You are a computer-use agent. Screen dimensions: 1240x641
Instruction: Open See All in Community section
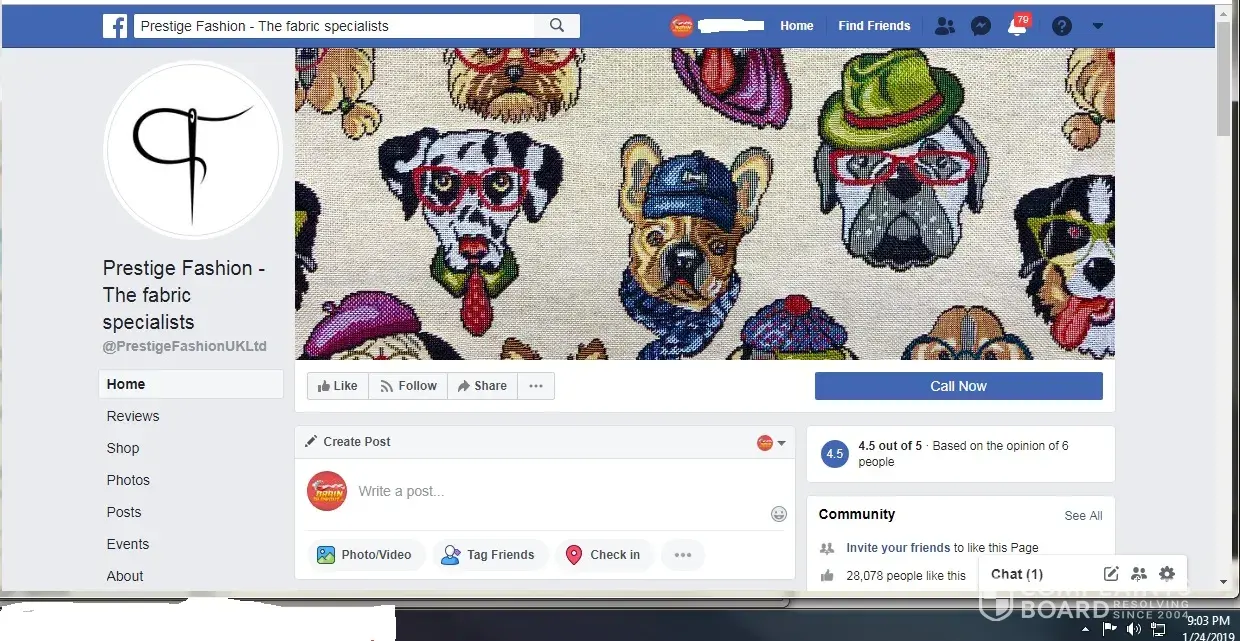(x=1083, y=516)
